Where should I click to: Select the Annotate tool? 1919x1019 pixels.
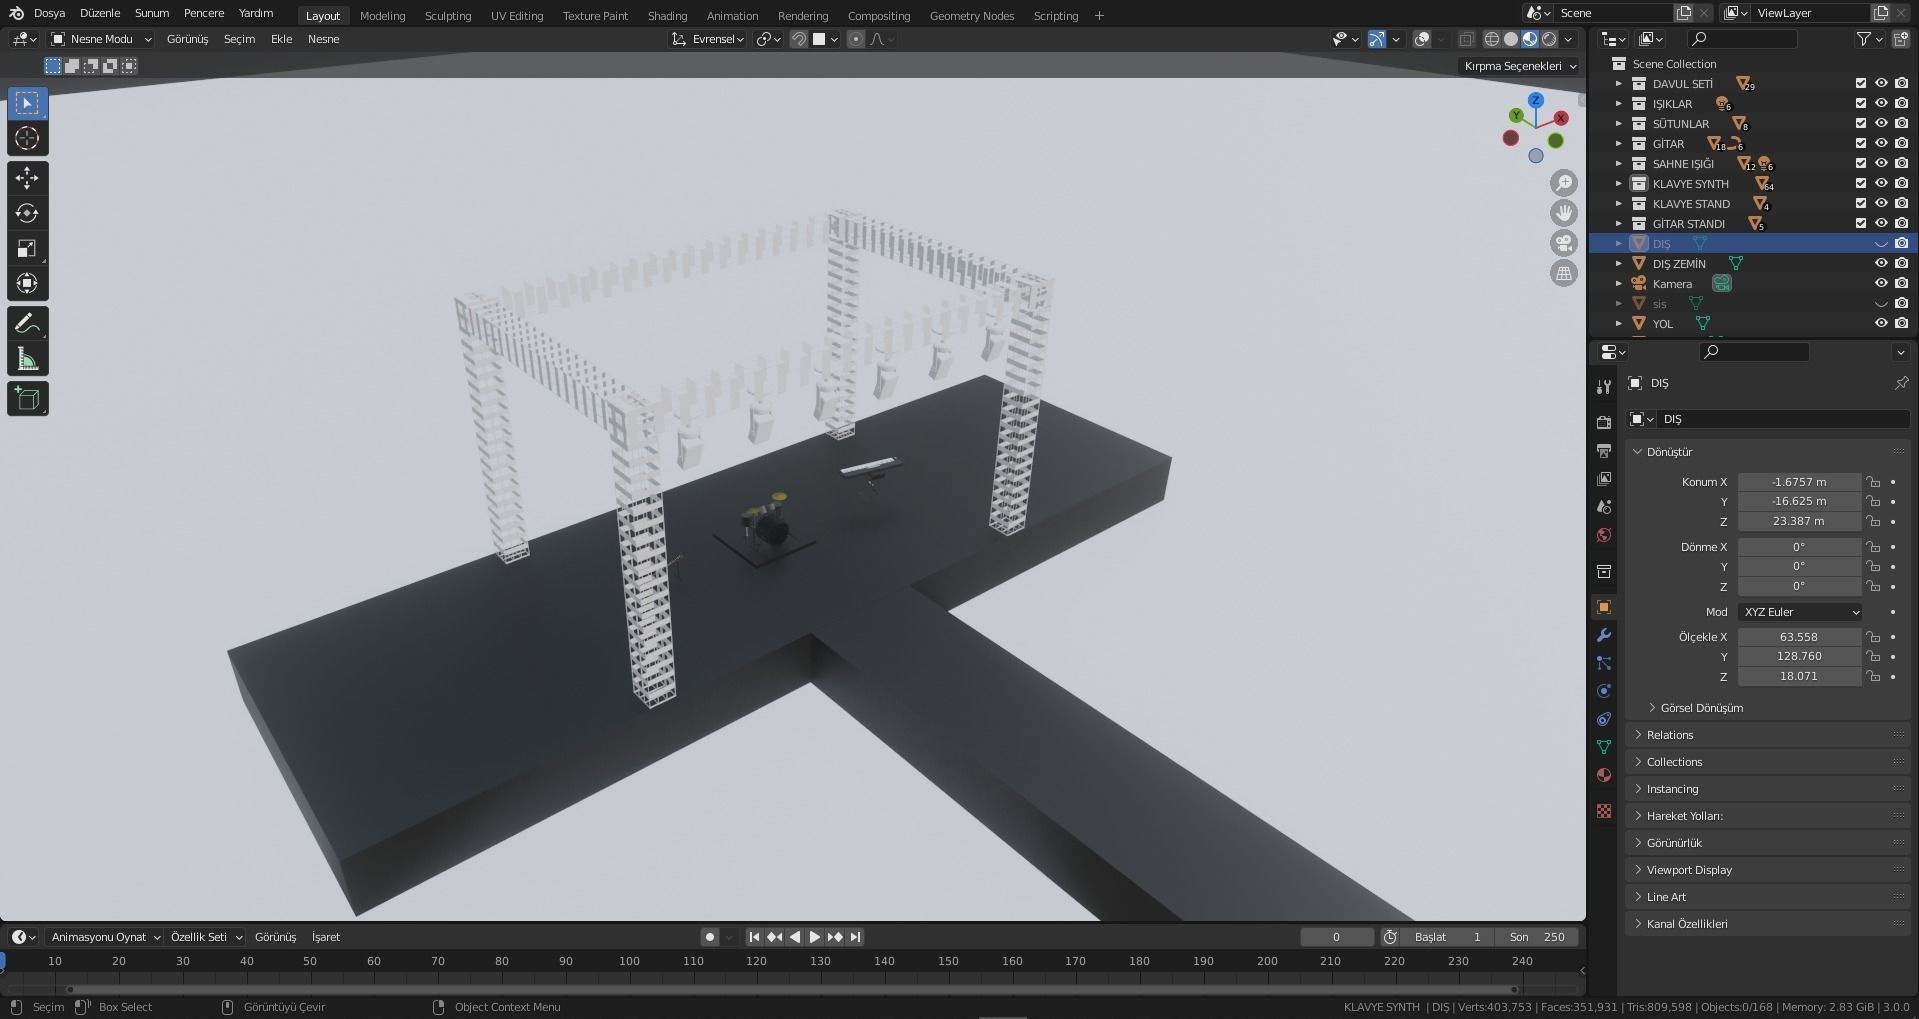28,323
